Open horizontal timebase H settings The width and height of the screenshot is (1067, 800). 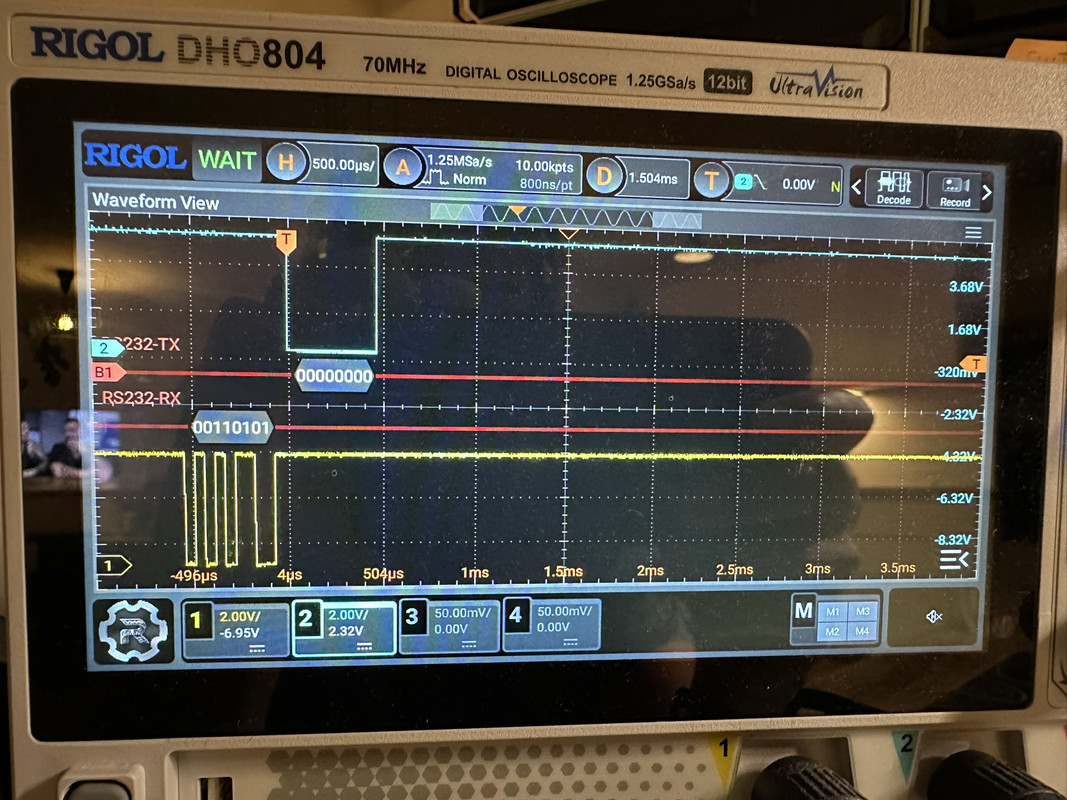coord(286,162)
